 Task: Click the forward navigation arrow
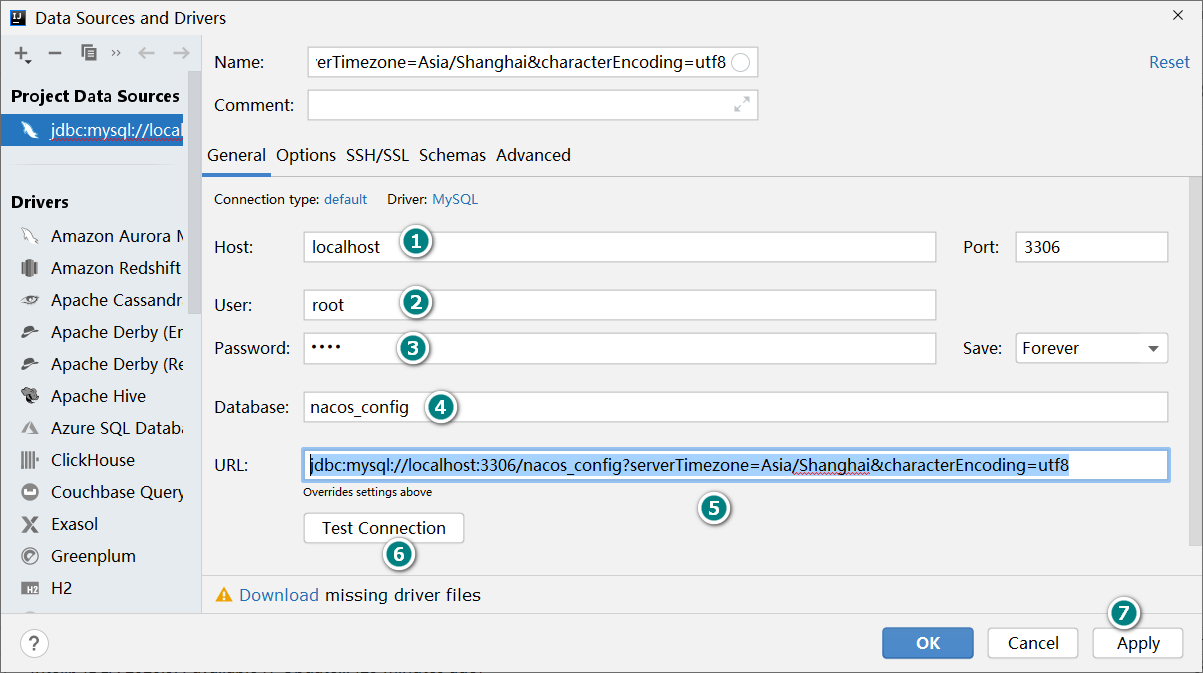tap(181, 53)
